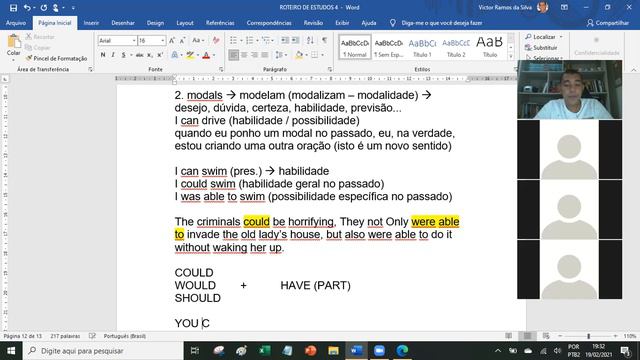Click the Save icon in the title bar
This screenshot has width=640, height=360.
pyautogui.click(x=13, y=8)
